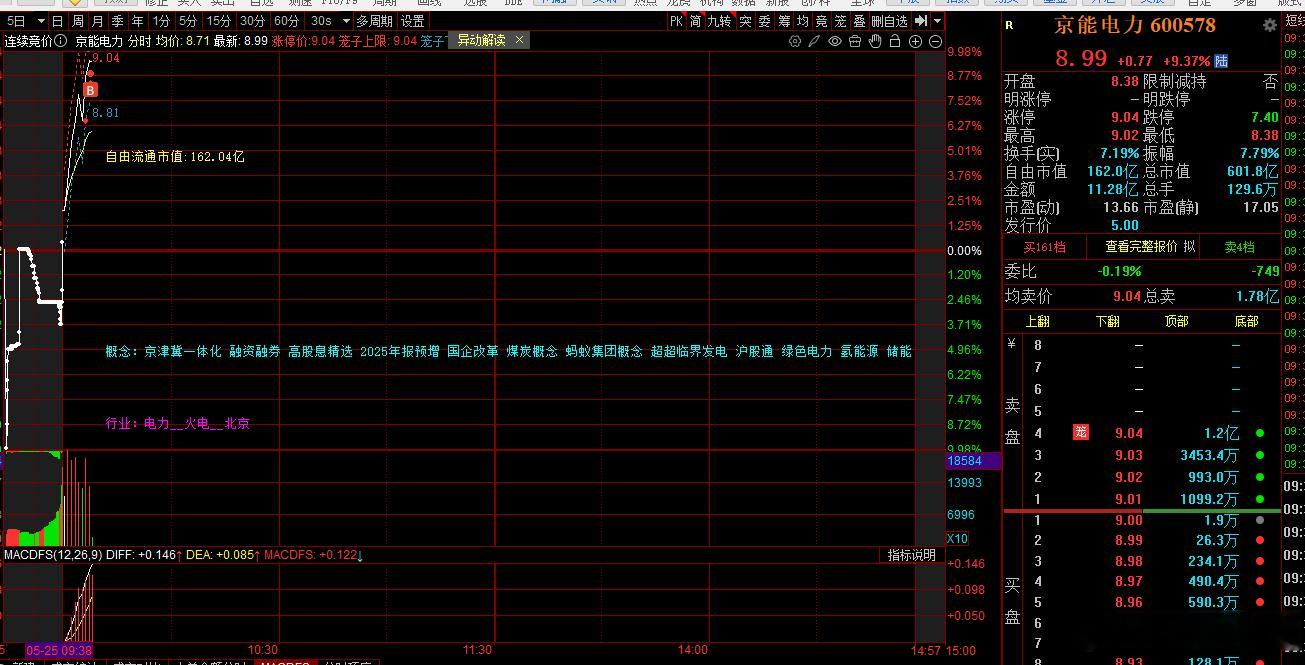
Task: Select the 60分 period
Action: point(286,21)
